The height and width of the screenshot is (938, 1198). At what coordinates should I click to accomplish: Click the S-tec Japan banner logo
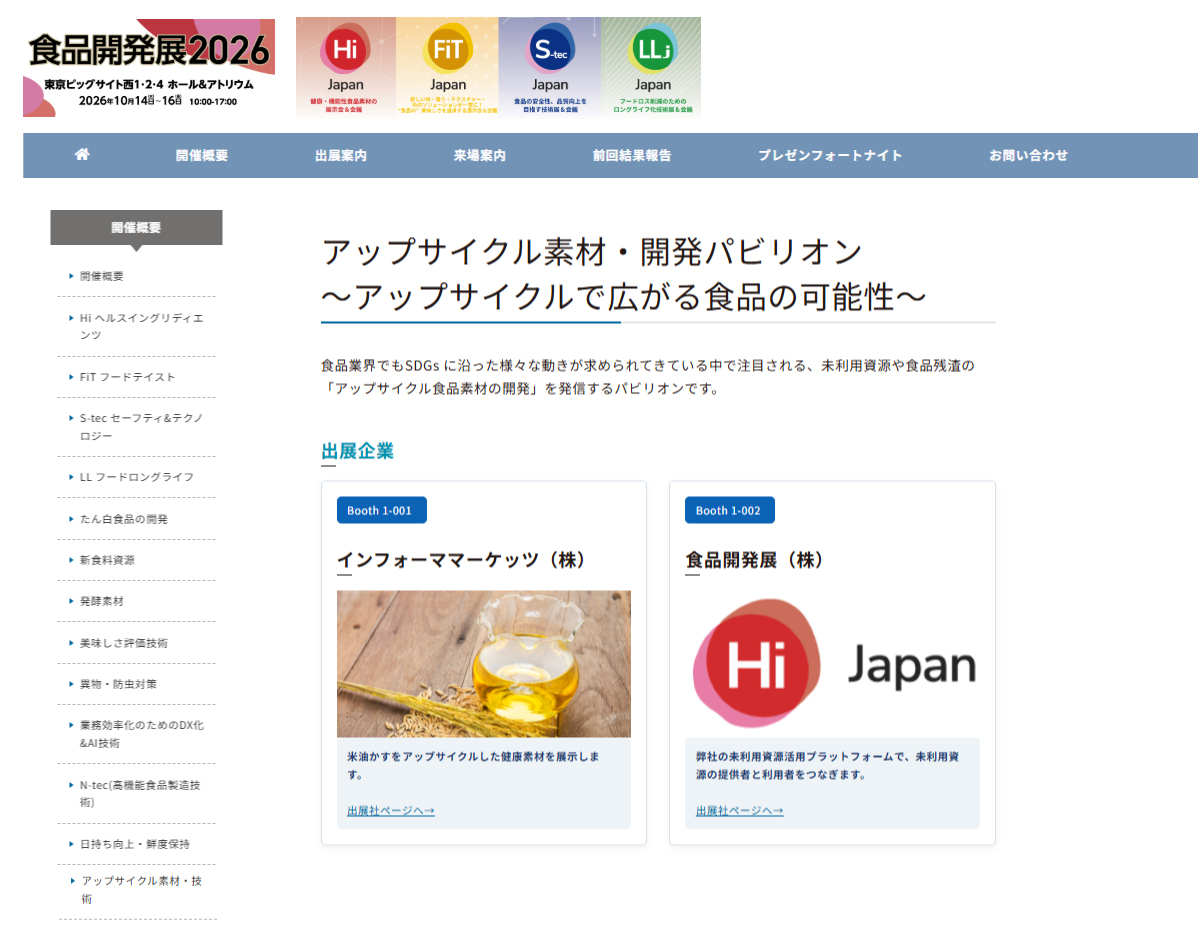pyautogui.click(x=549, y=66)
